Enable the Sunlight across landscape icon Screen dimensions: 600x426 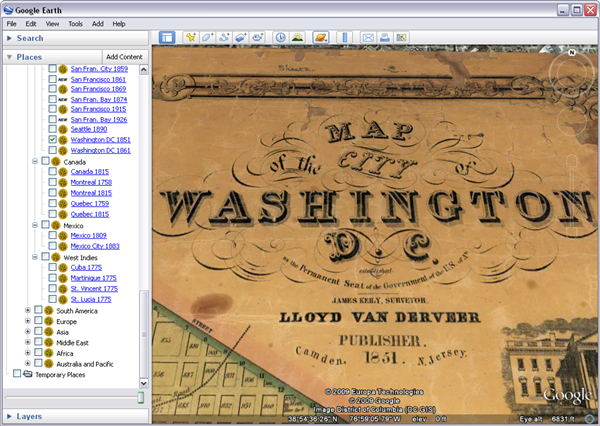tap(299, 38)
